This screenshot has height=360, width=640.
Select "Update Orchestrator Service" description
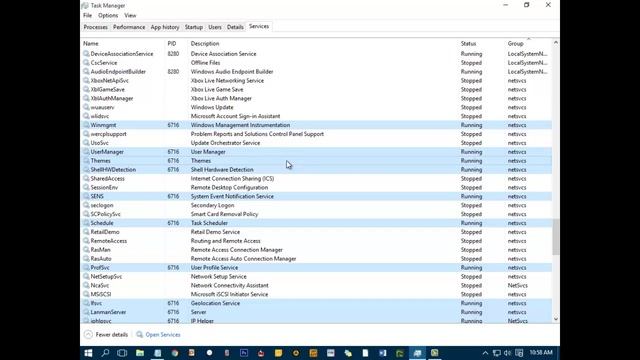coord(225,143)
